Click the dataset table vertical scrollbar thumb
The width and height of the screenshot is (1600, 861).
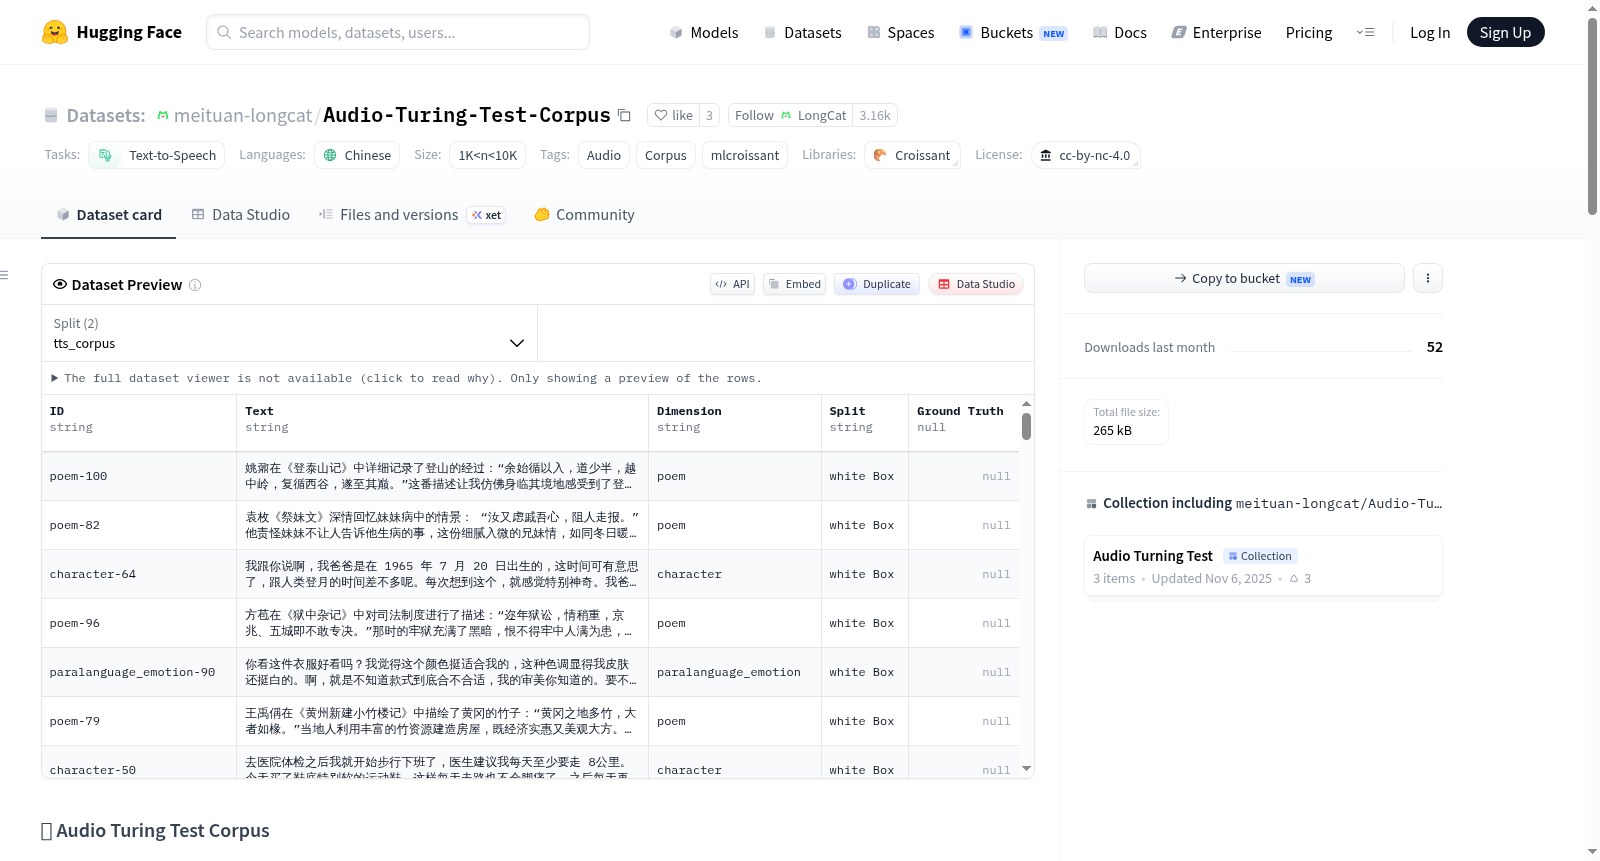coord(1026,427)
